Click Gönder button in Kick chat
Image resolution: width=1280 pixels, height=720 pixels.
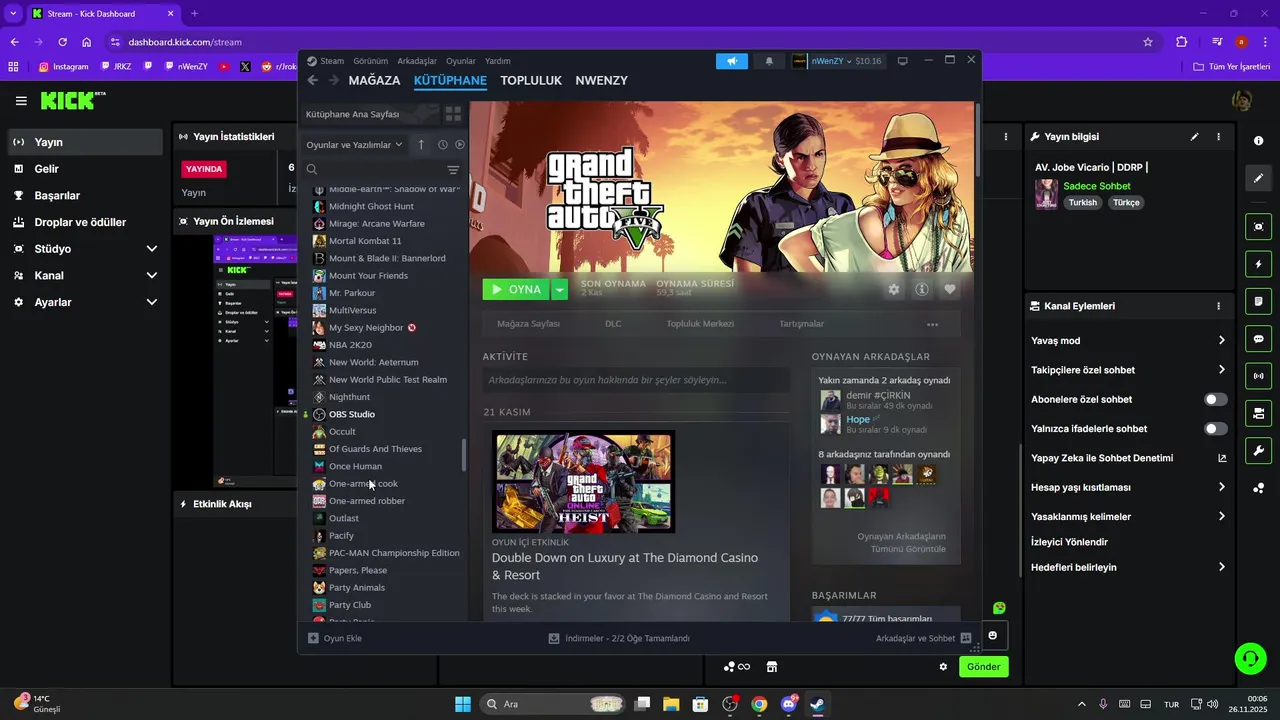[x=983, y=667]
